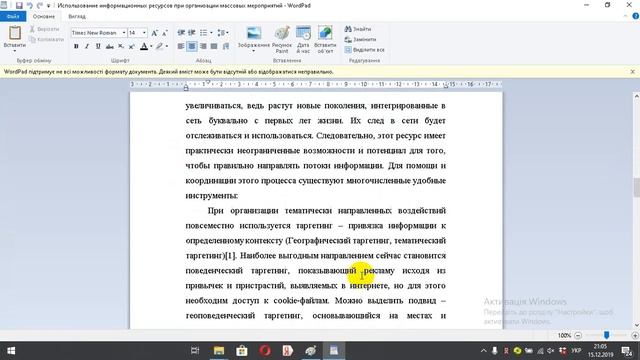Click the Grow font icon

(x=154, y=33)
